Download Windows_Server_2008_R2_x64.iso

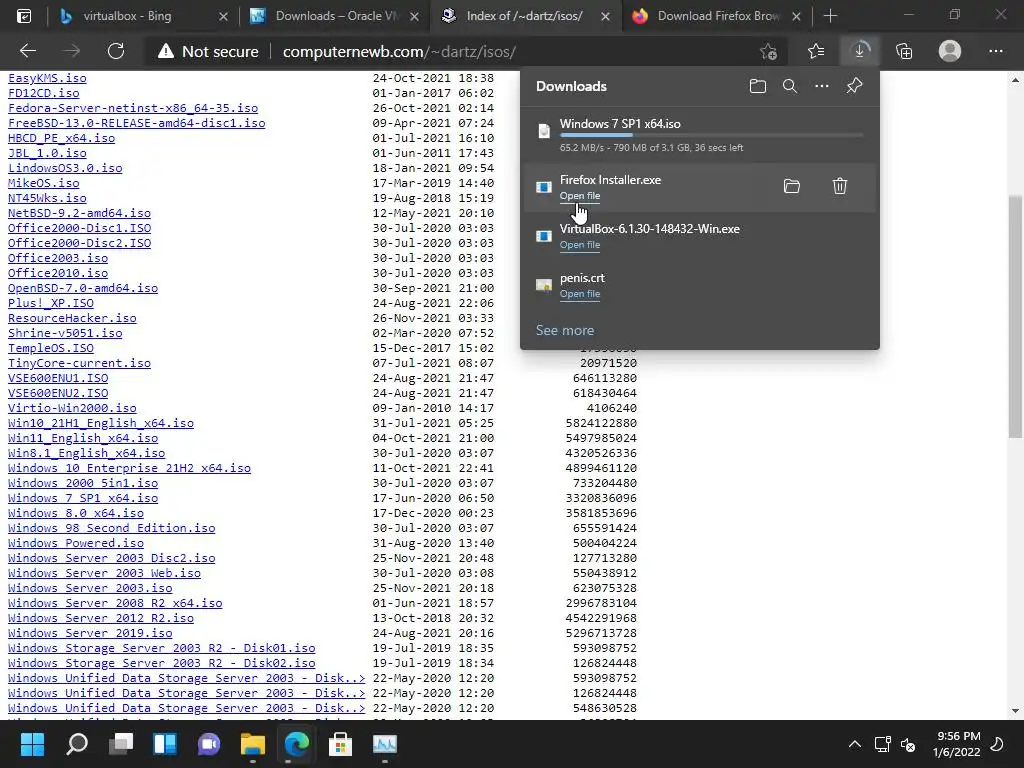pos(115,603)
